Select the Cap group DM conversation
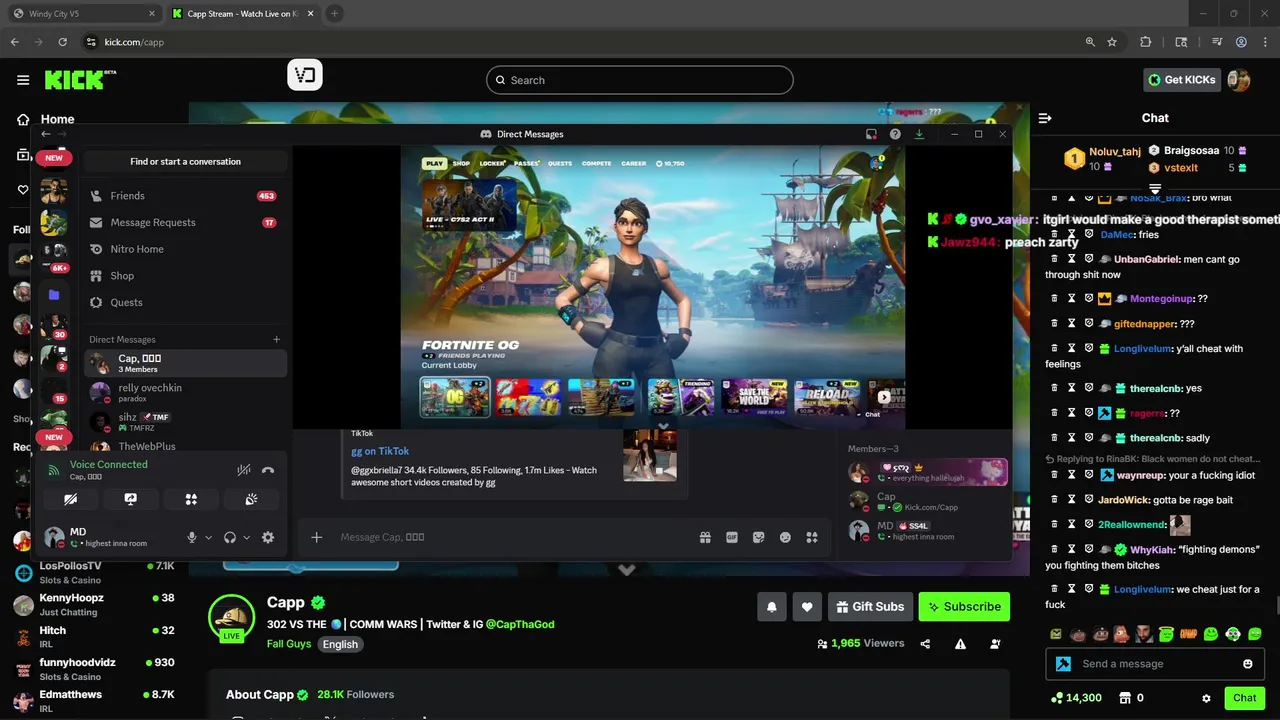Image resolution: width=1280 pixels, height=720 pixels. pyautogui.click(x=185, y=363)
